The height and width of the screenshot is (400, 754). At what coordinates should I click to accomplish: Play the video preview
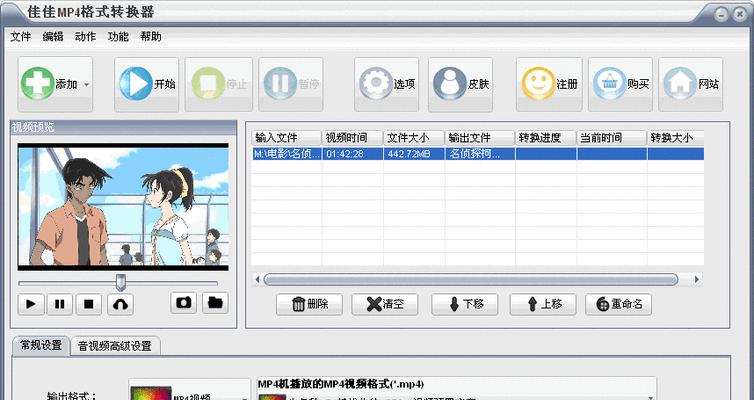[x=31, y=304]
